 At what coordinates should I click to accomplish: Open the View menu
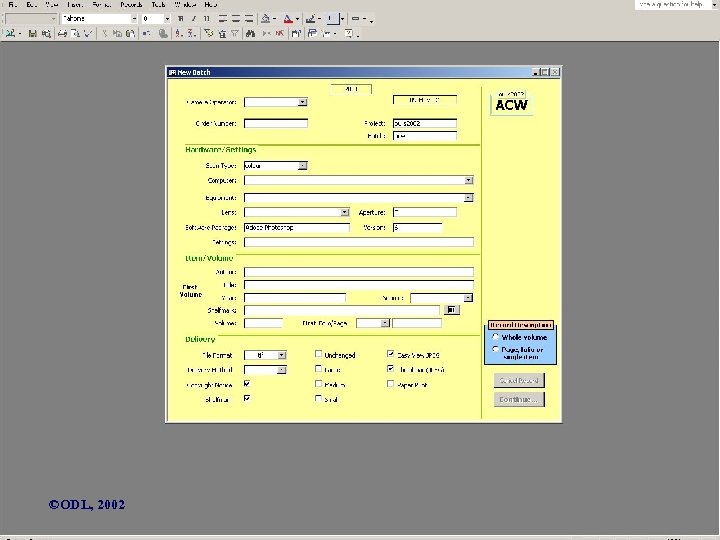(52, 5)
